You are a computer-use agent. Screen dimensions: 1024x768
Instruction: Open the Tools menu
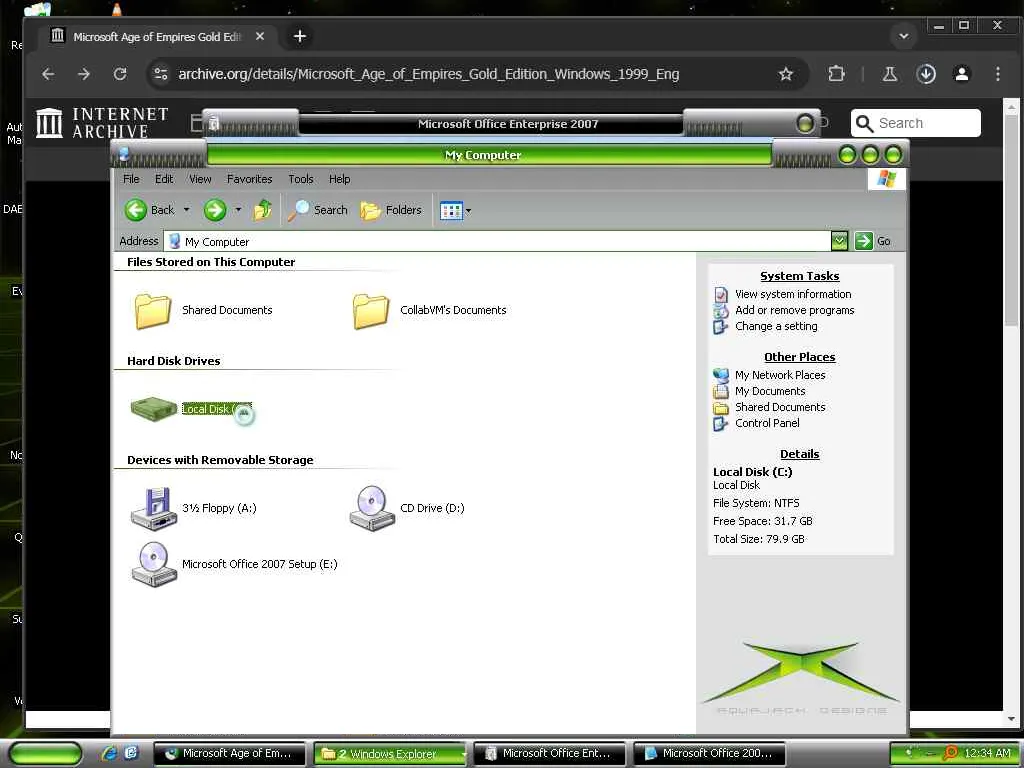pyautogui.click(x=300, y=179)
